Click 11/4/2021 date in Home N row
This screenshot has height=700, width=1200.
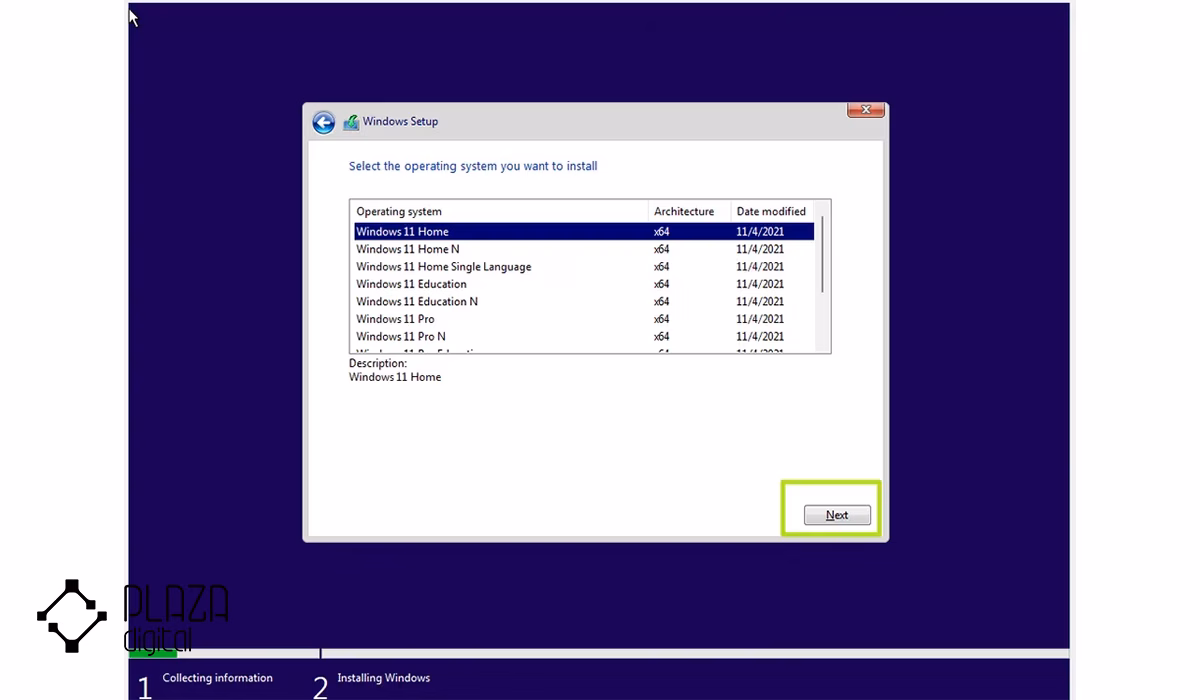(760, 249)
